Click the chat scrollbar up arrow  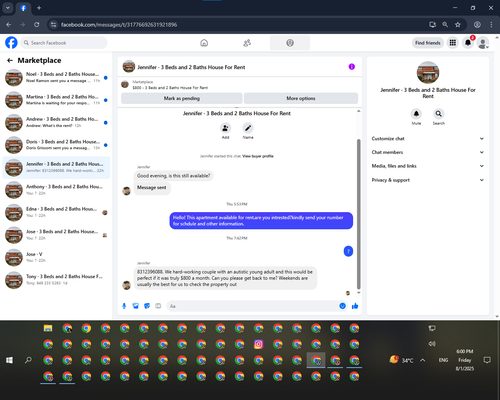click(x=359, y=111)
